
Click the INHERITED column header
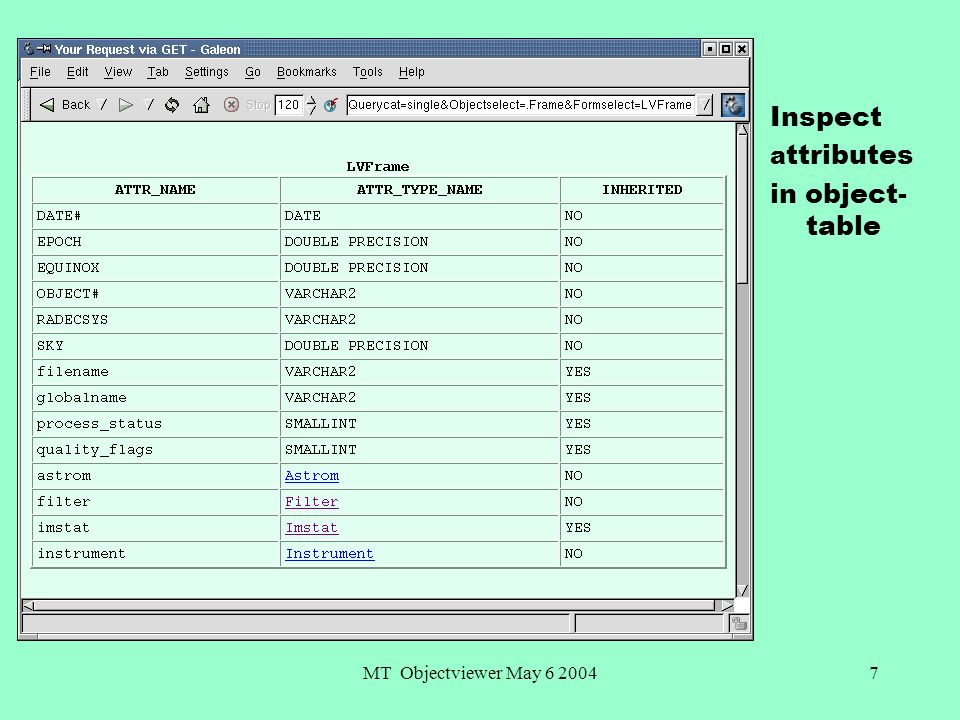click(x=642, y=190)
